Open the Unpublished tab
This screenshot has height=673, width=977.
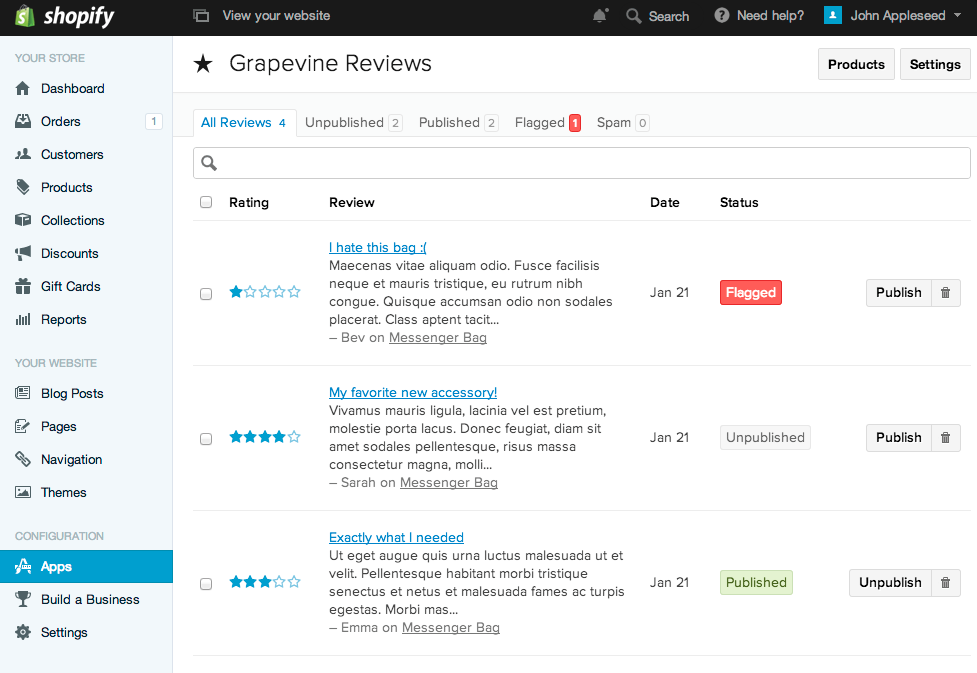353,123
